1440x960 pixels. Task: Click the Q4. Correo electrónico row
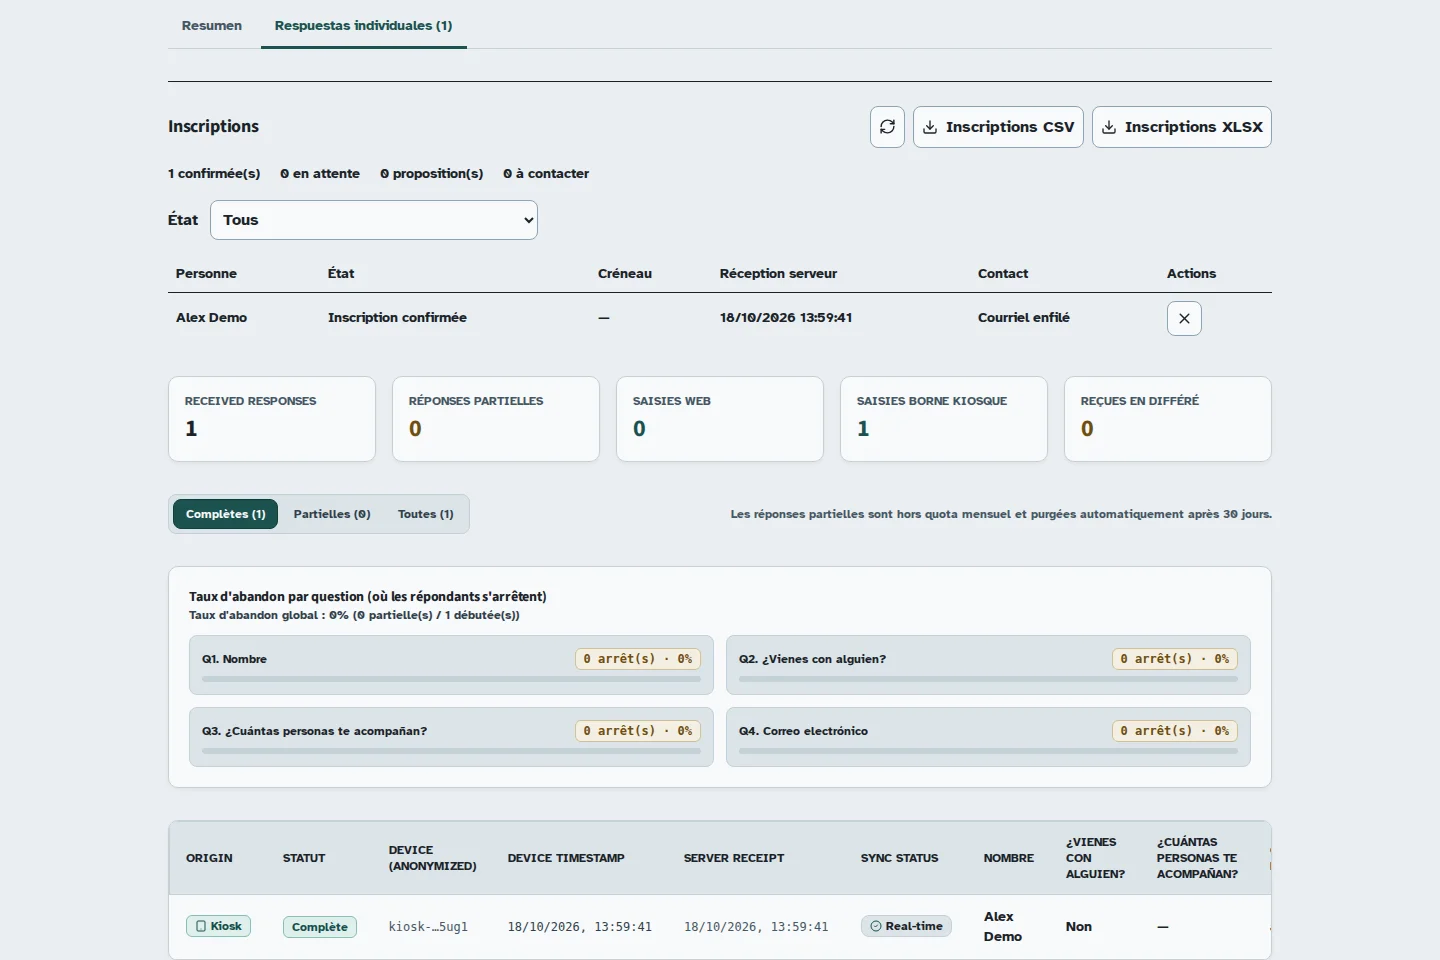pos(988,737)
